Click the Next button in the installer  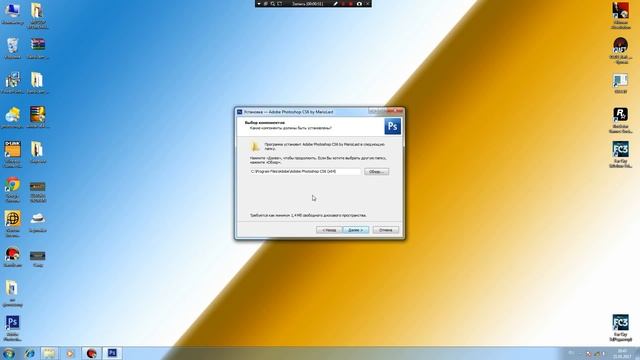[356, 230]
